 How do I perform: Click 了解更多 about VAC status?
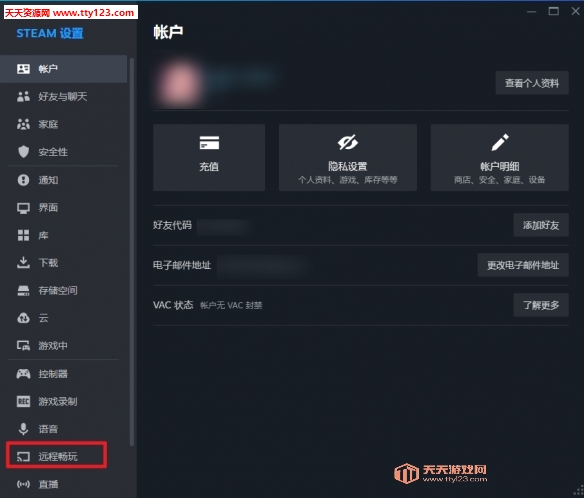[541, 305]
